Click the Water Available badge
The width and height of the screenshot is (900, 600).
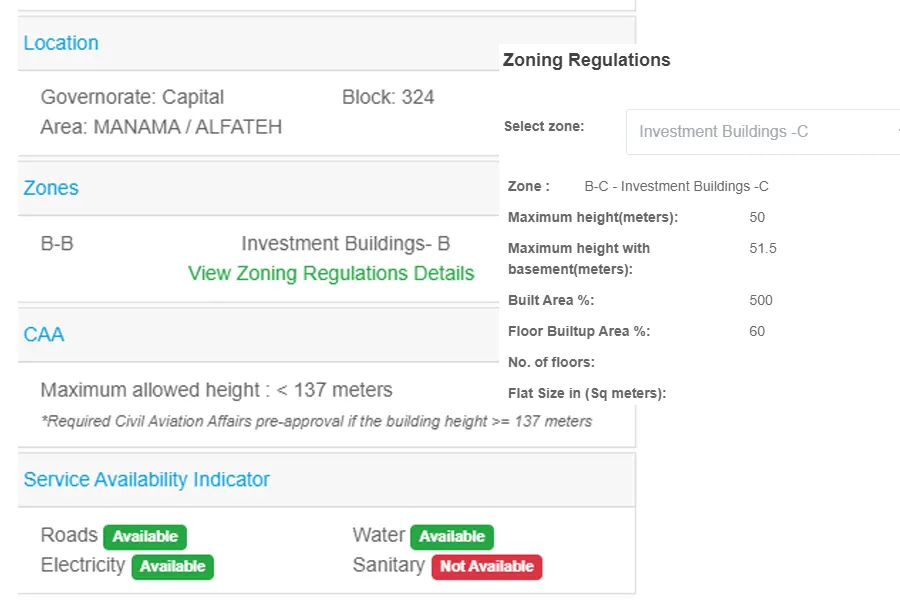coord(452,537)
